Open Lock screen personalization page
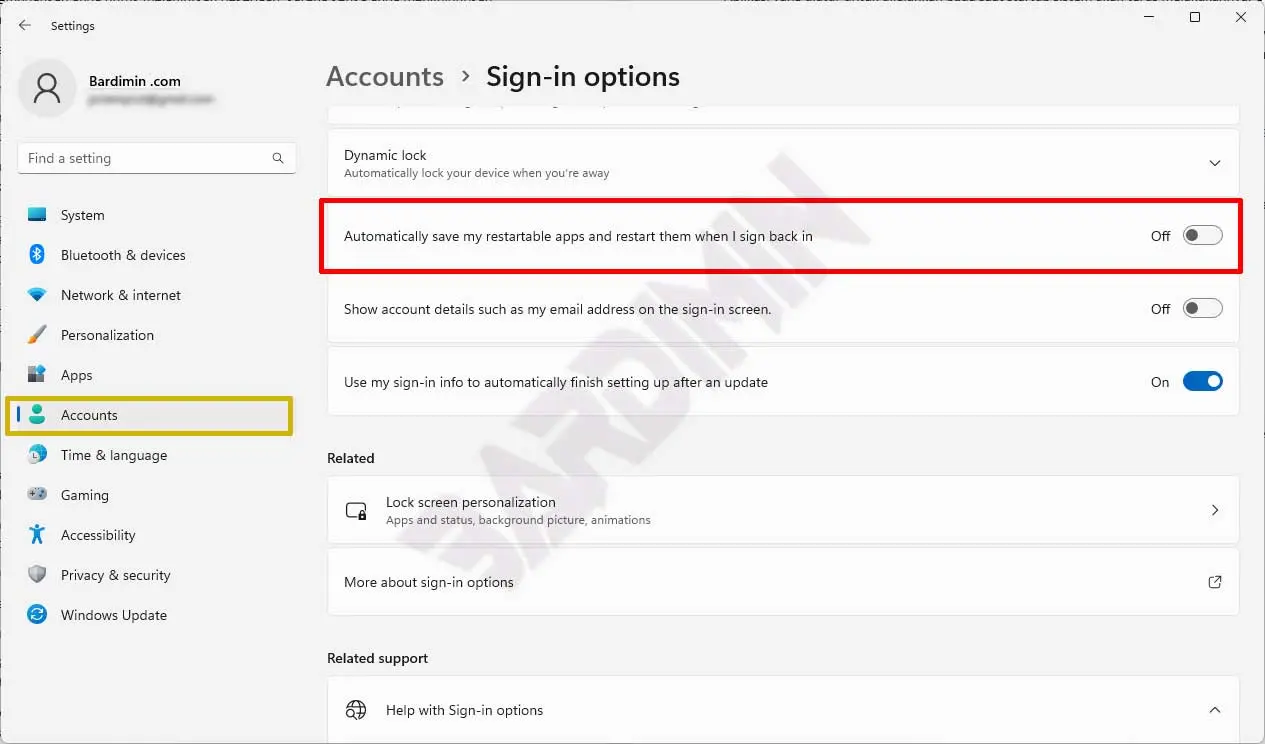The height and width of the screenshot is (744, 1265). tap(782, 510)
